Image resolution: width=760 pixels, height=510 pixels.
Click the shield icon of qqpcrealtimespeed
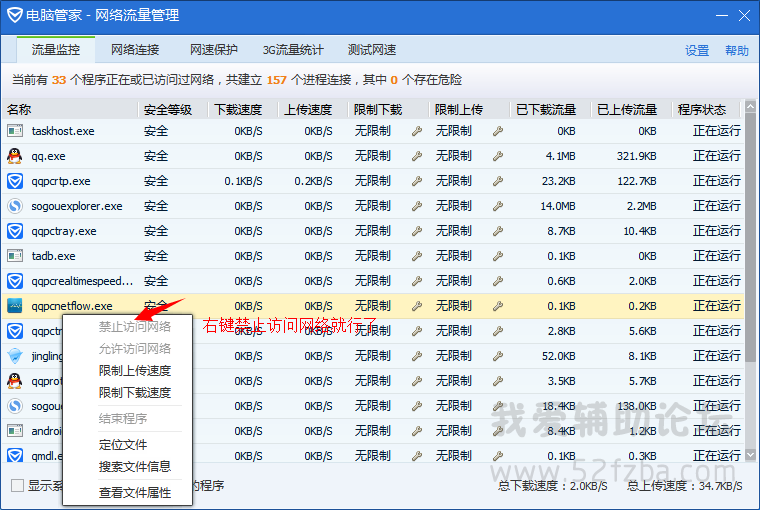pos(15,281)
